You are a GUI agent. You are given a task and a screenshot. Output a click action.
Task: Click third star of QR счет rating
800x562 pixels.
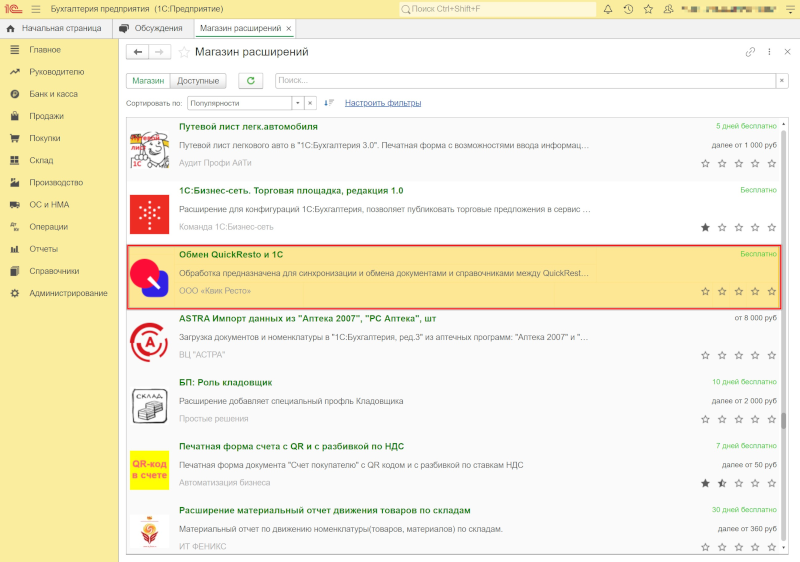click(738, 483)
